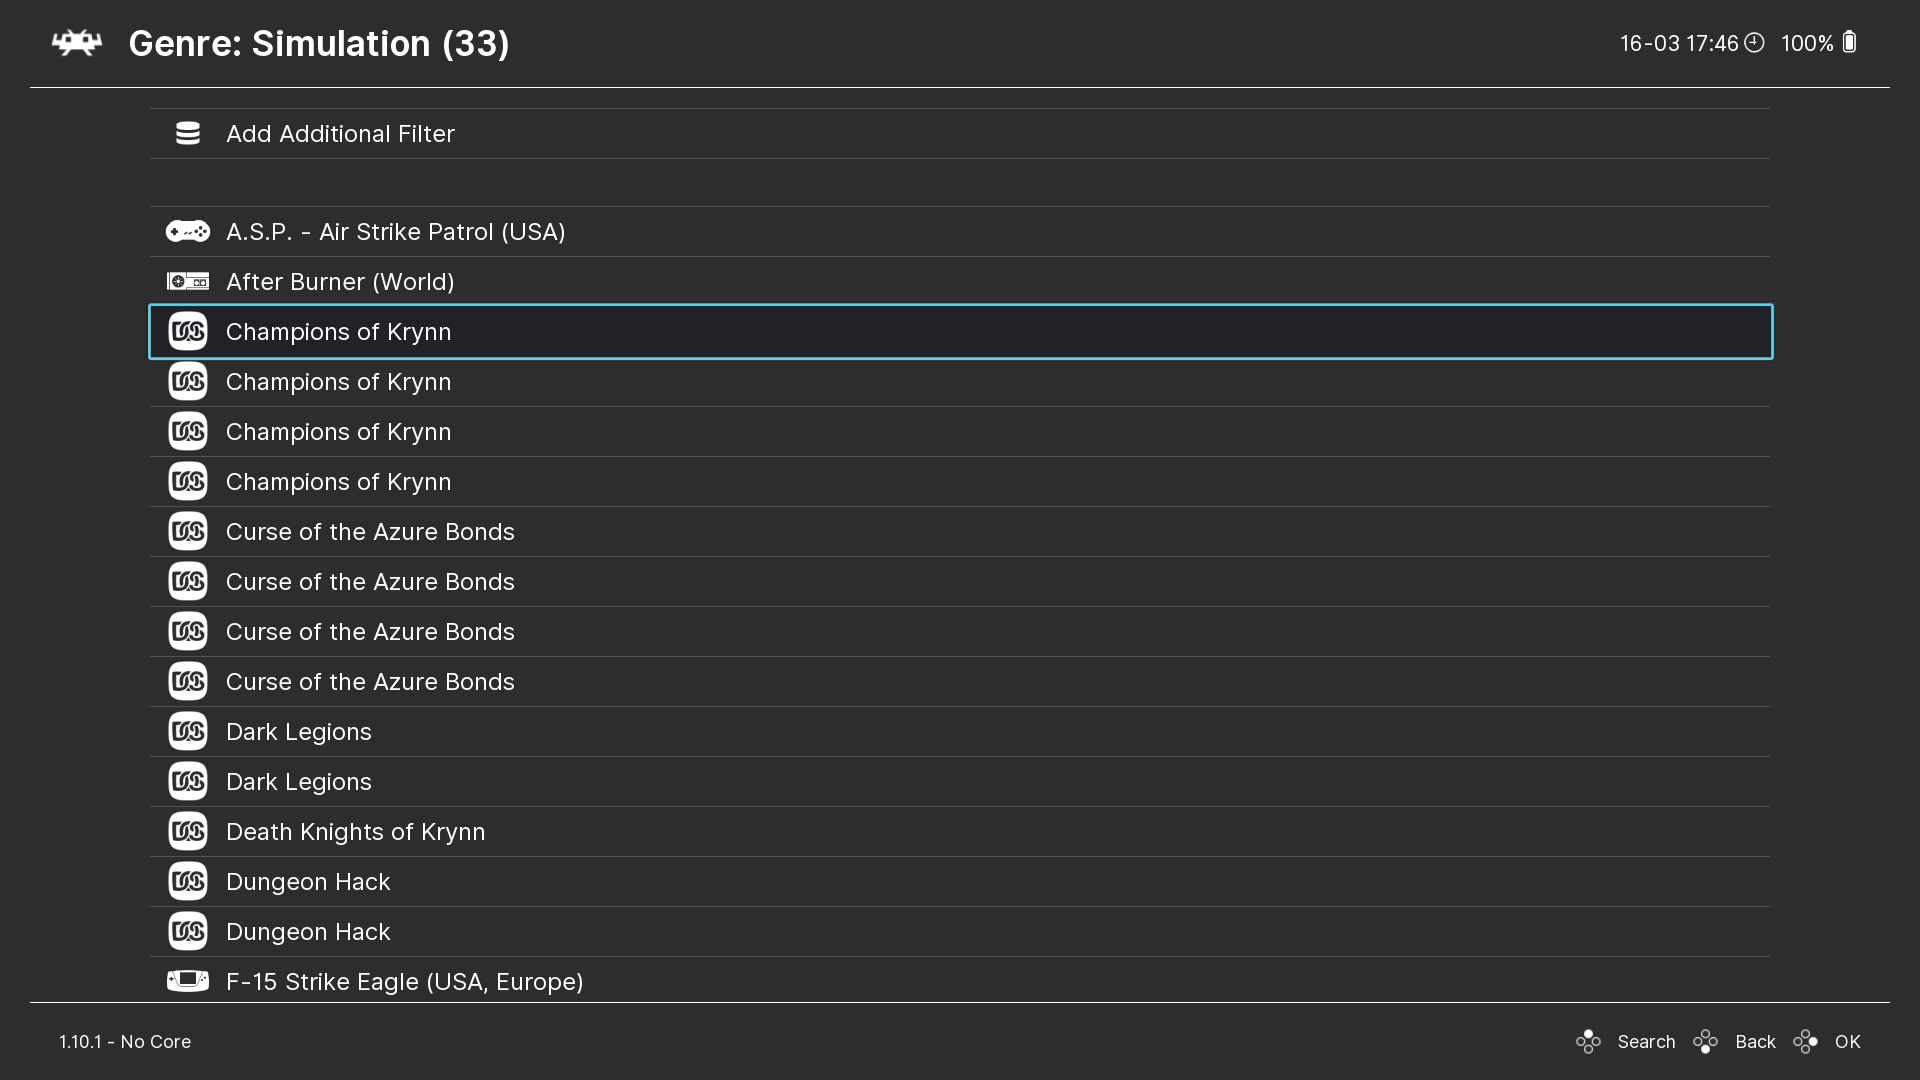Click the "1.10.1 - No Core" version text
The width and height of the screenshot is (1920, 1080).
[125, 1042]
